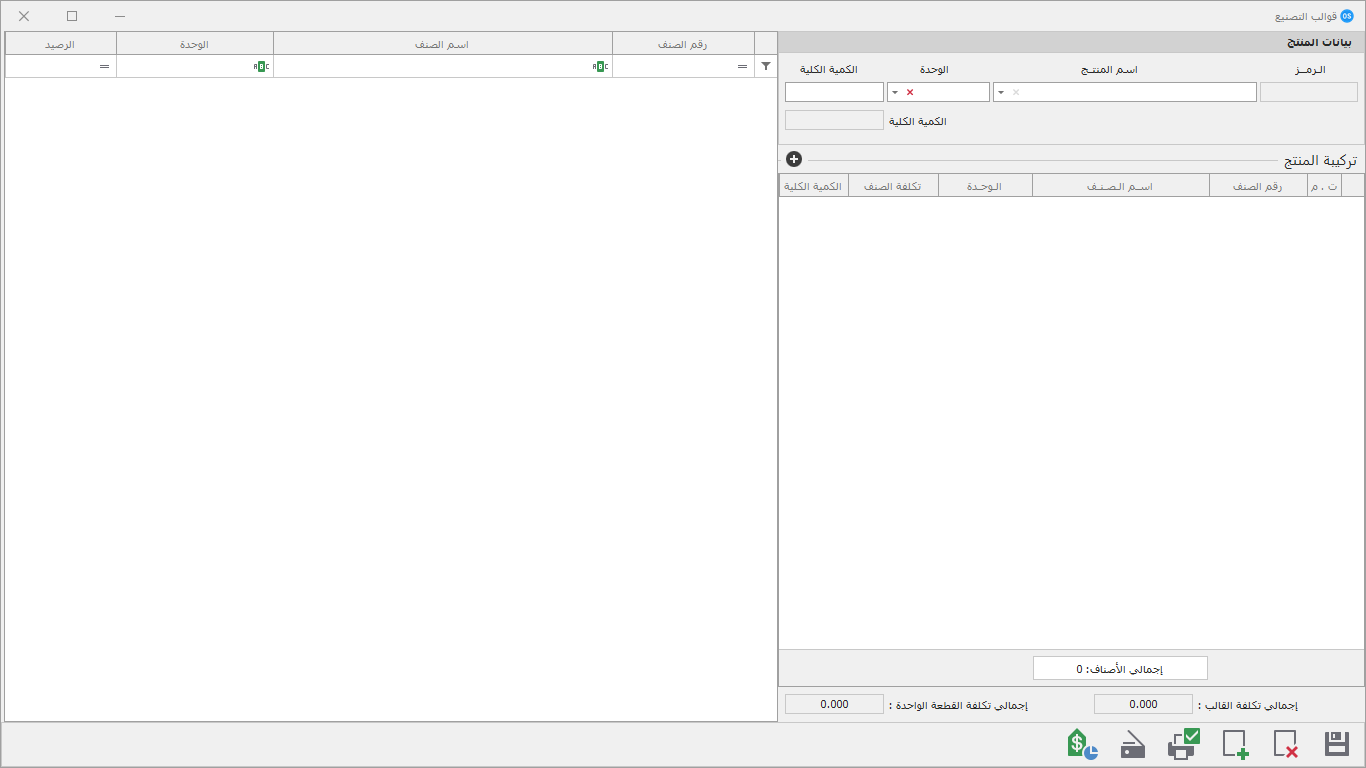Click the ABC filter icon under left-grid الوحدة
This screenshot has width=1366, height=768.
(x=261, y=66)
